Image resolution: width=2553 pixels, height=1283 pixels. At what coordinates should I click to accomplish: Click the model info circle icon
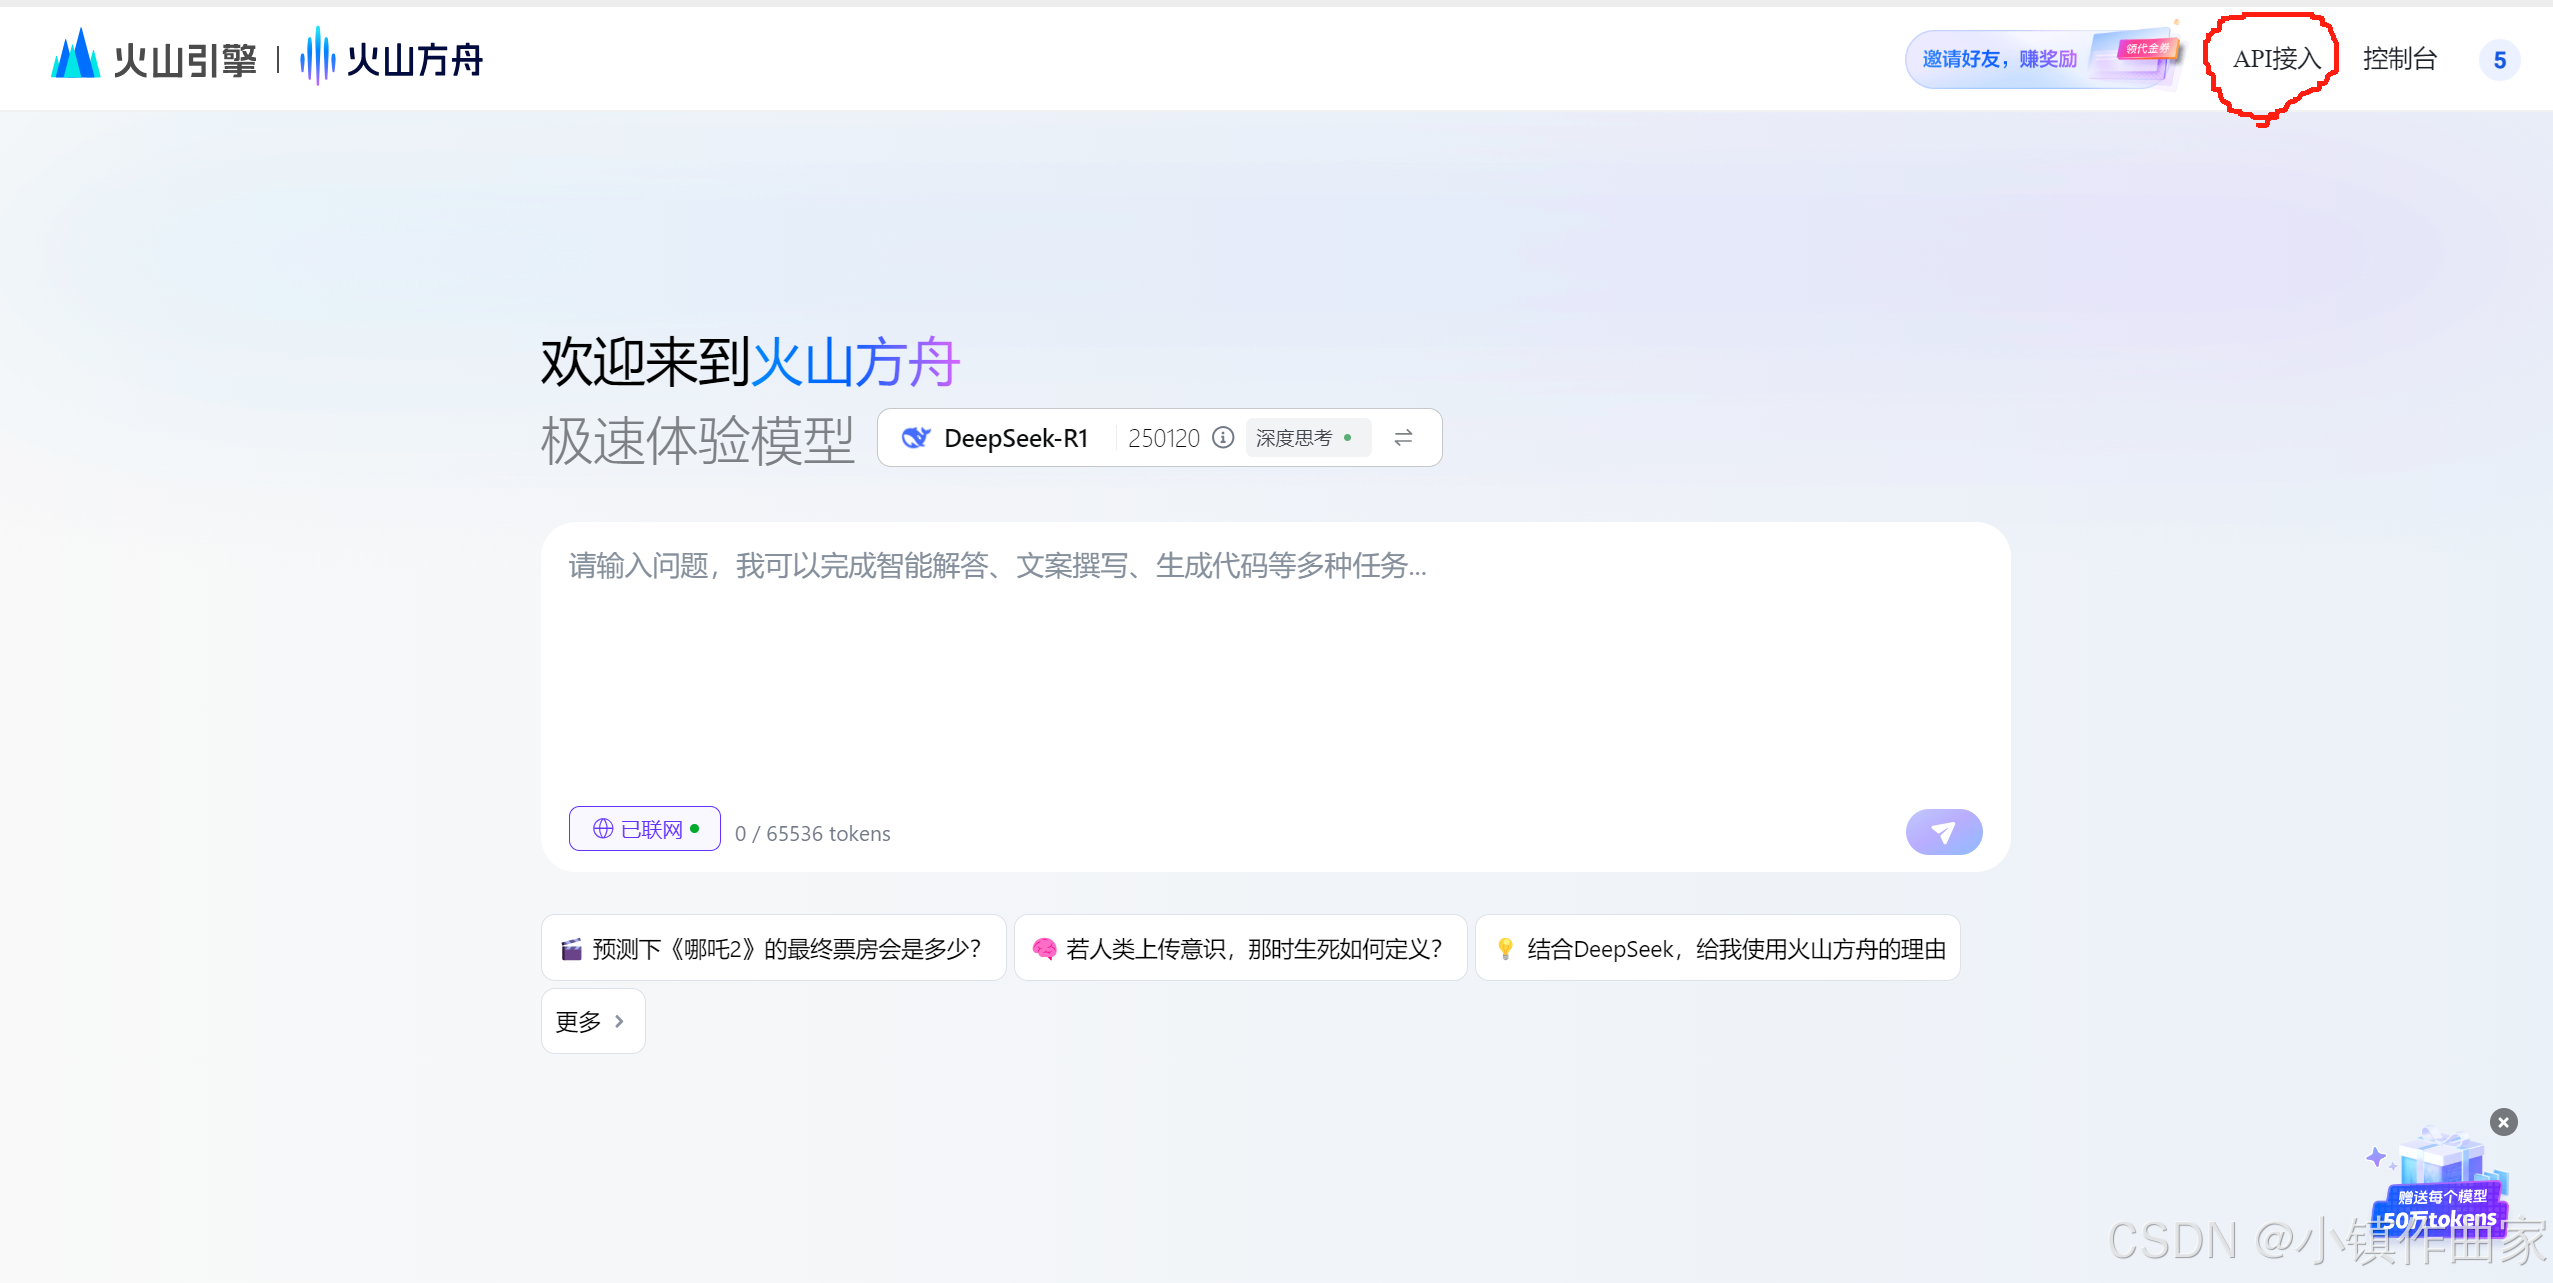tap(1223, 438)
